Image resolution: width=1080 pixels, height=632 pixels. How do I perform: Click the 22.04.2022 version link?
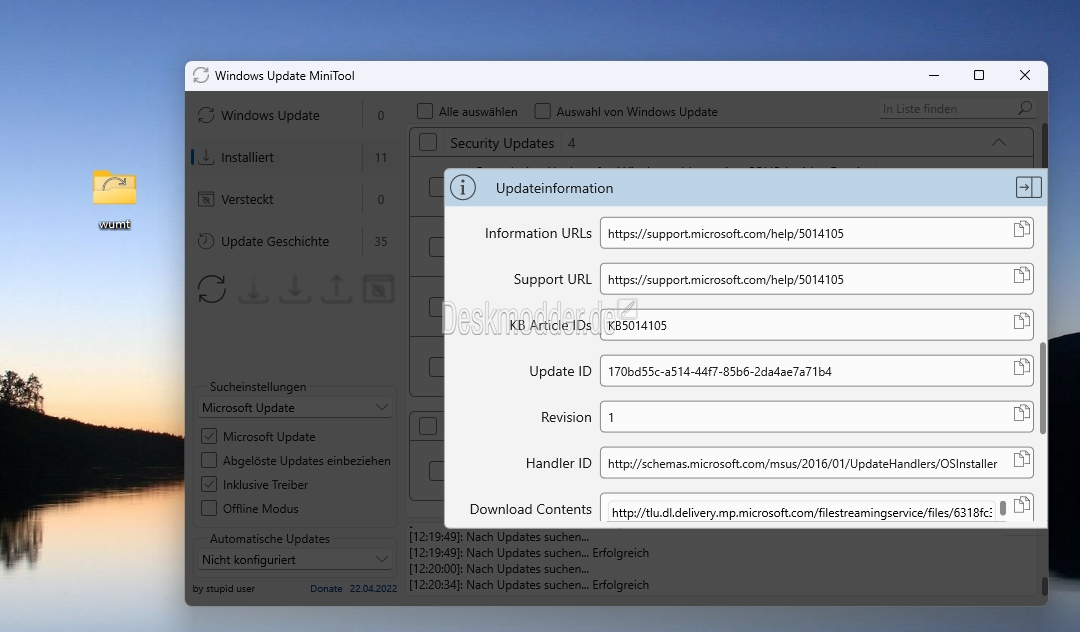click(373, 589)
